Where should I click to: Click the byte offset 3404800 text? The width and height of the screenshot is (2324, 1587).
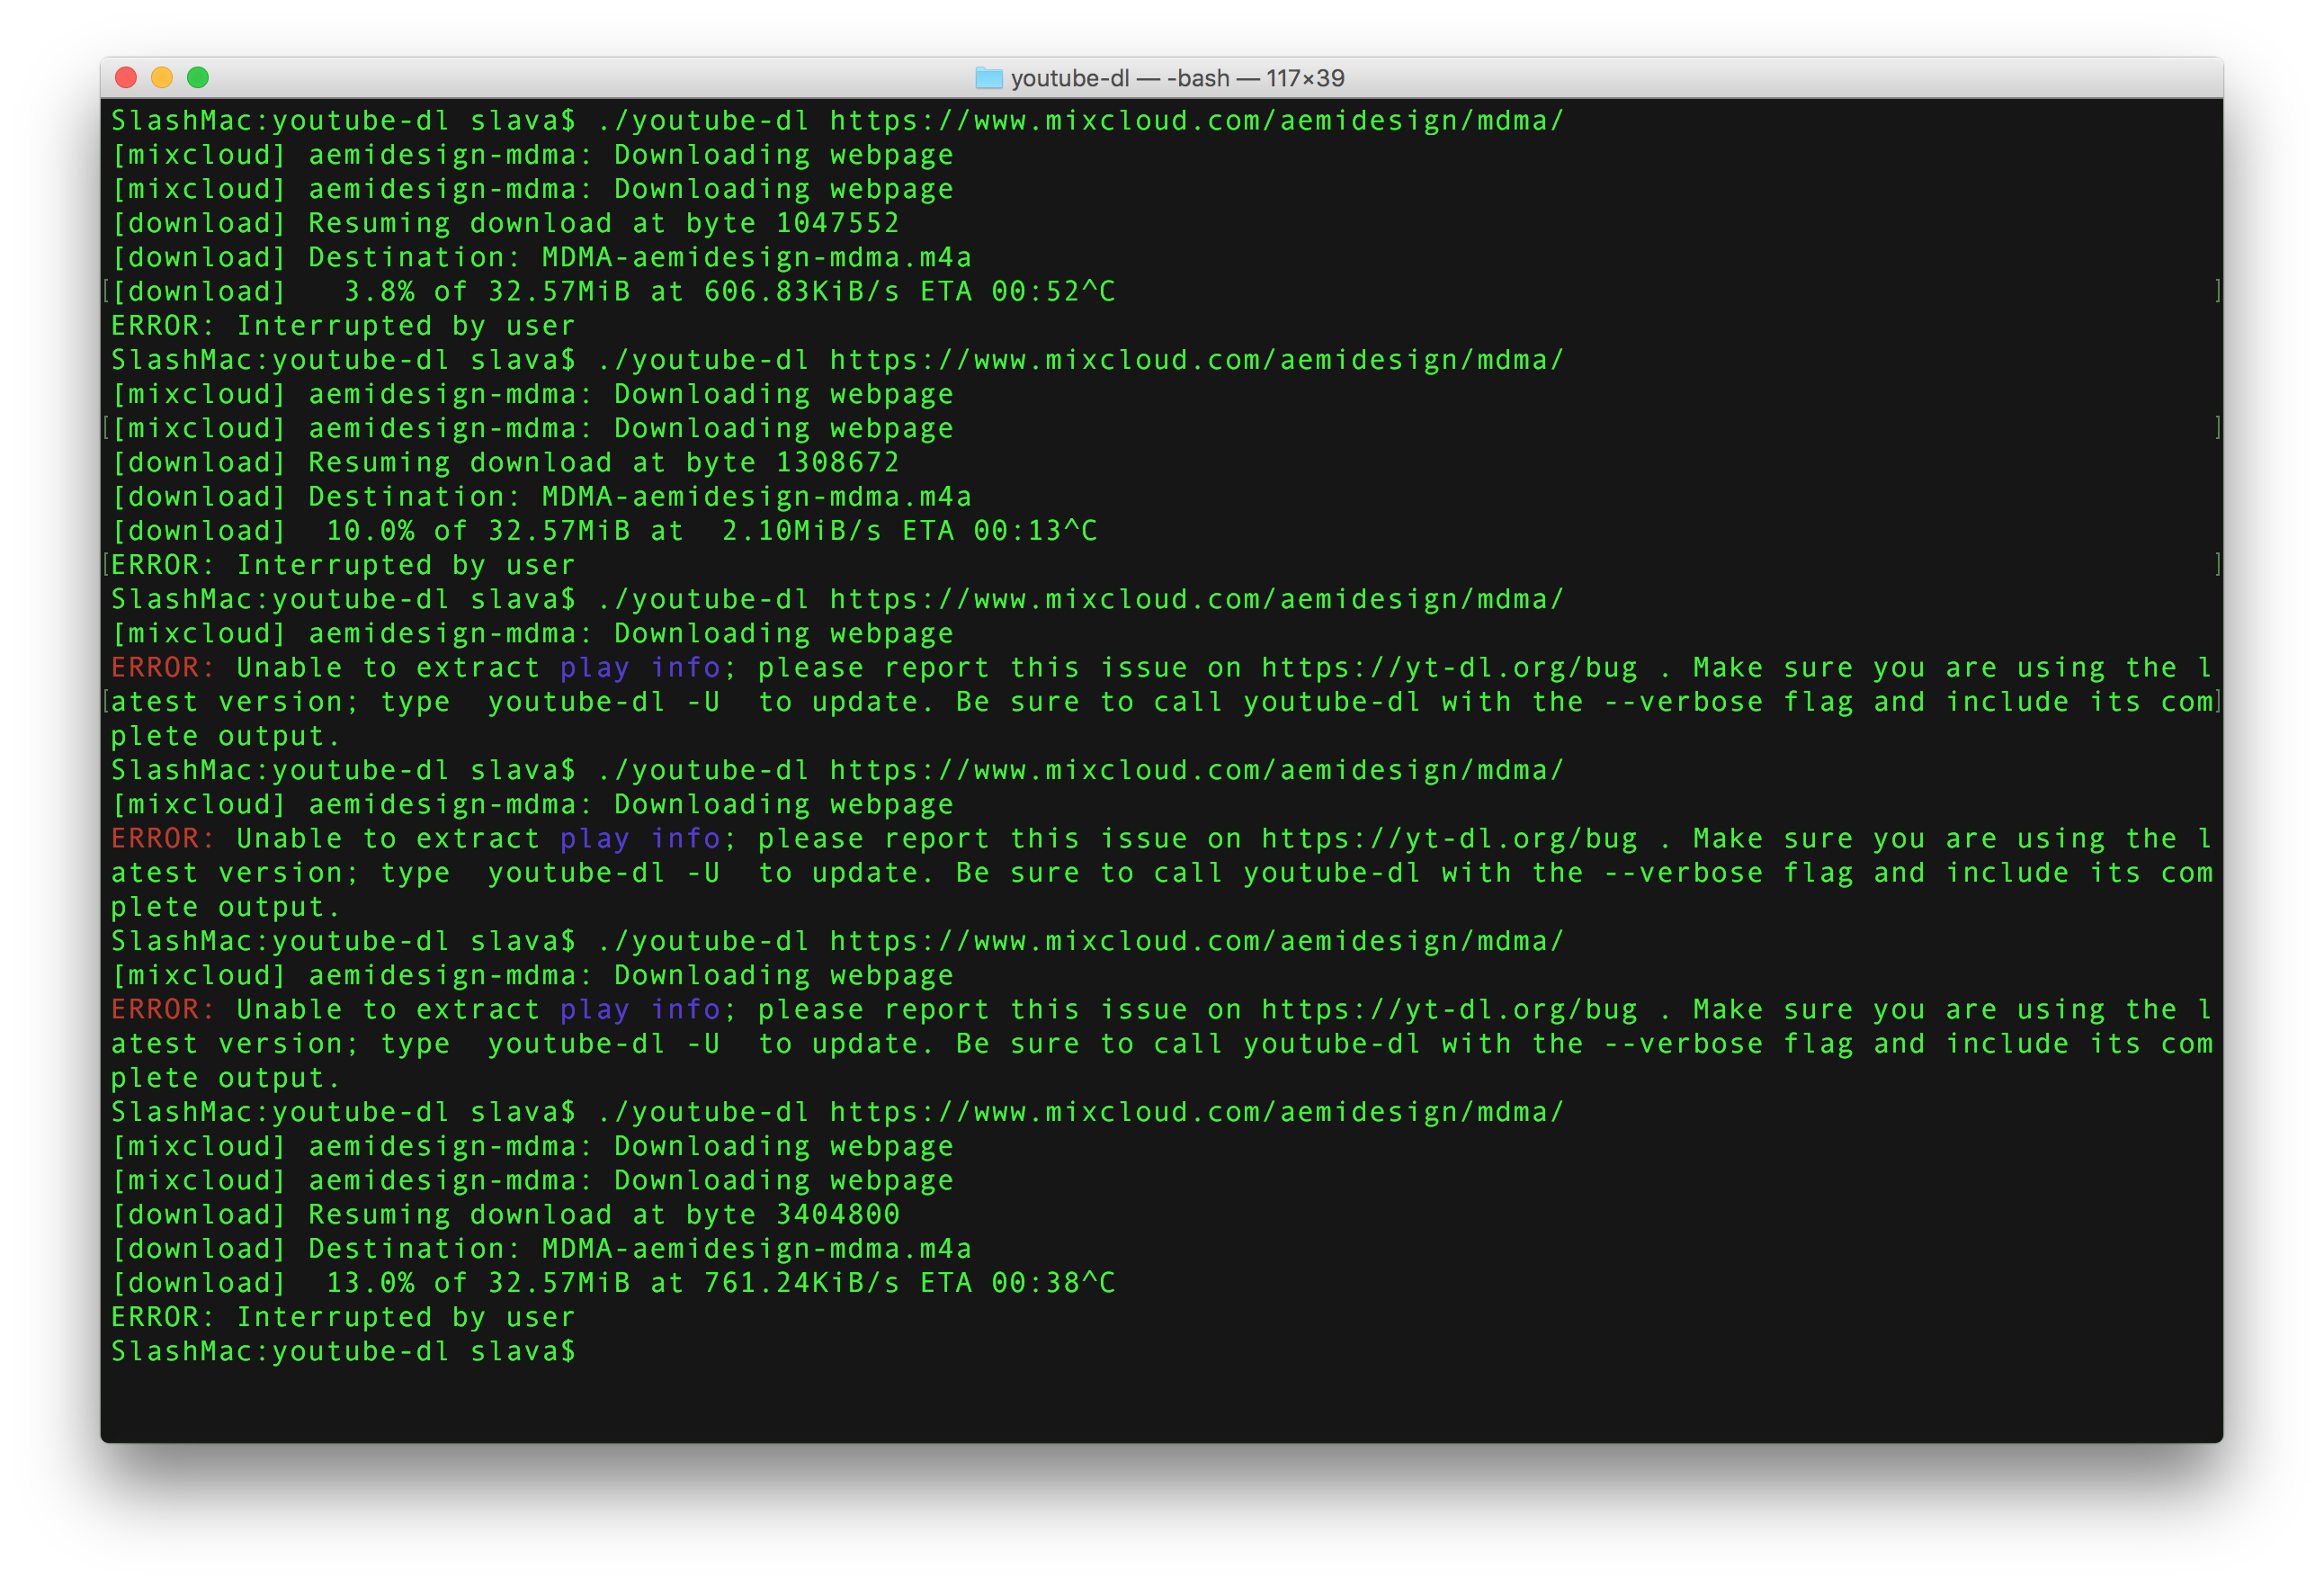click(837, 1214)
